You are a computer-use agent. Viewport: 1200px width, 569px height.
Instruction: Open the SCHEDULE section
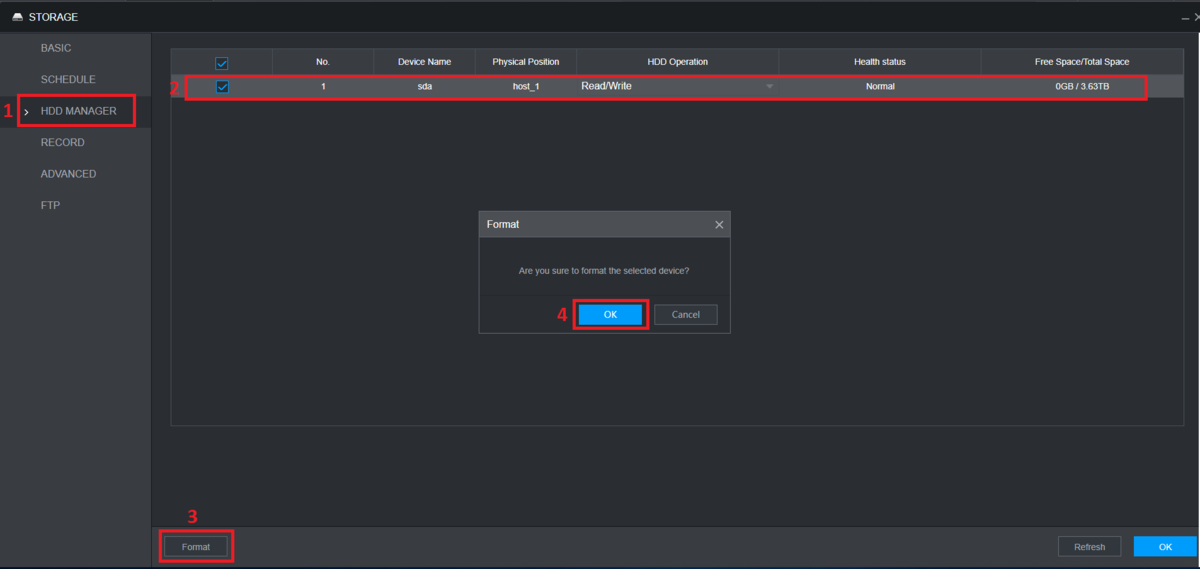[x=68, y=79]
